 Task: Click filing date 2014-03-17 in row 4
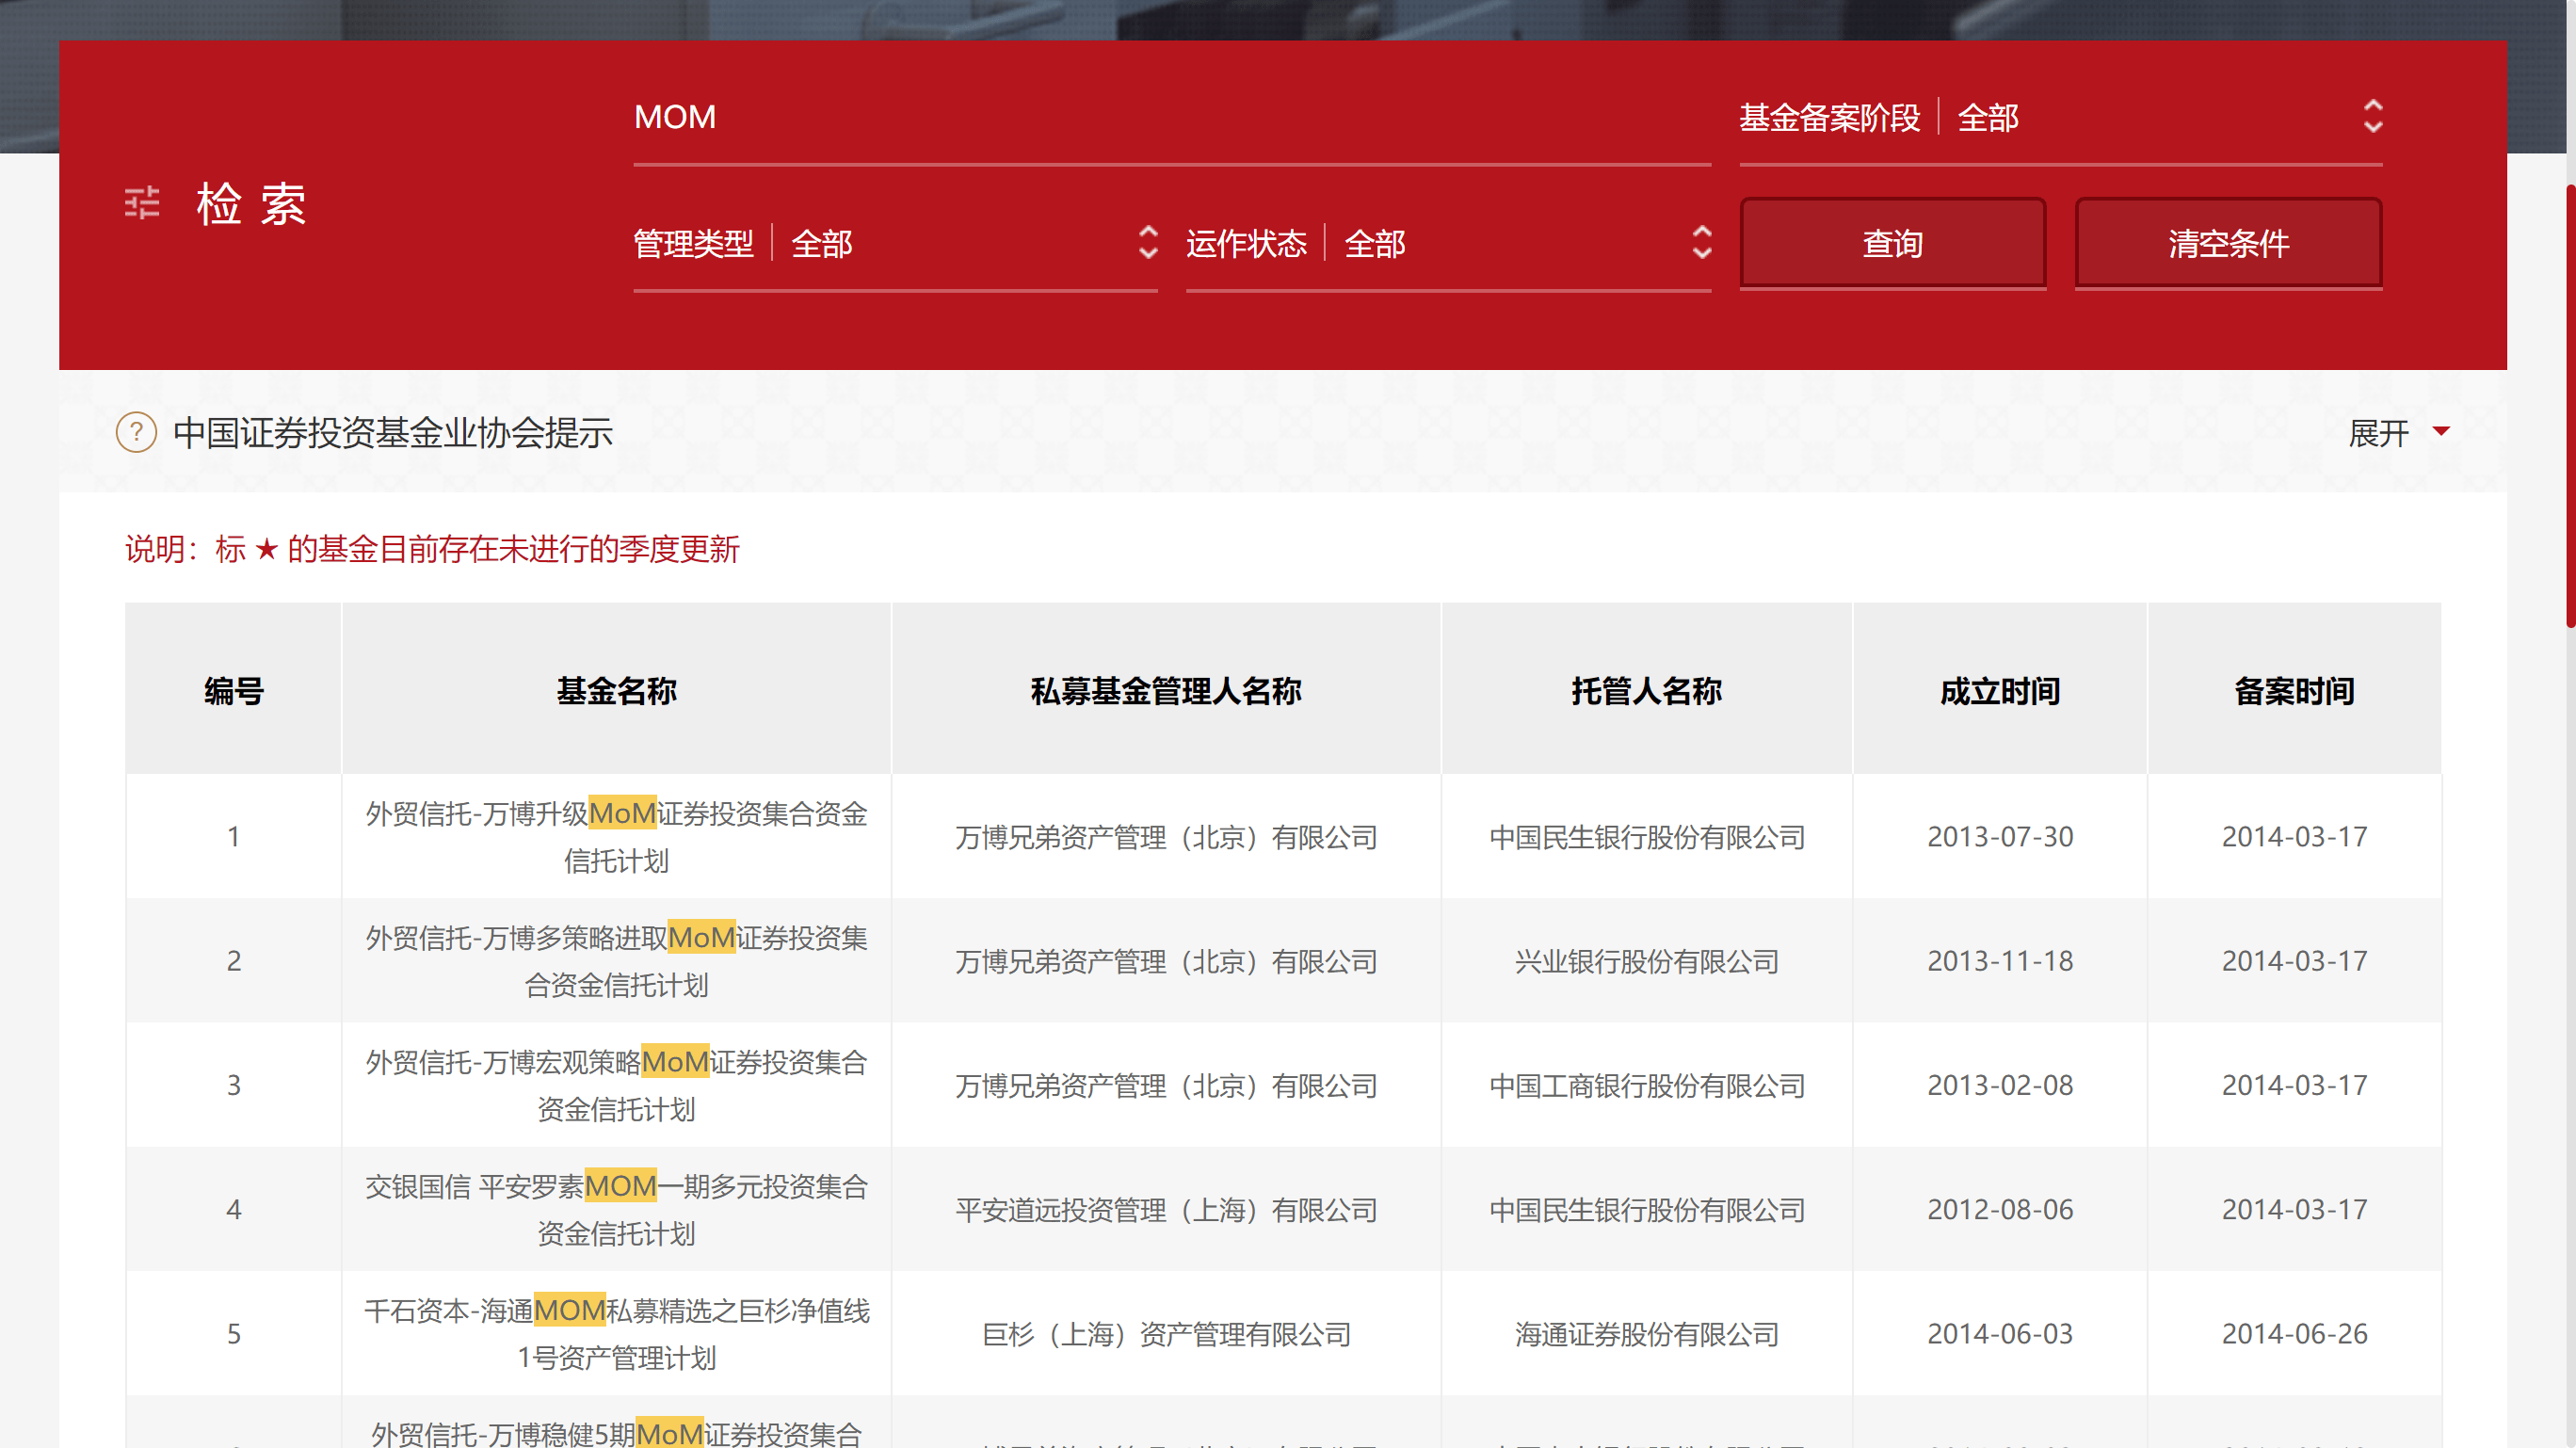[2294, 1209]
